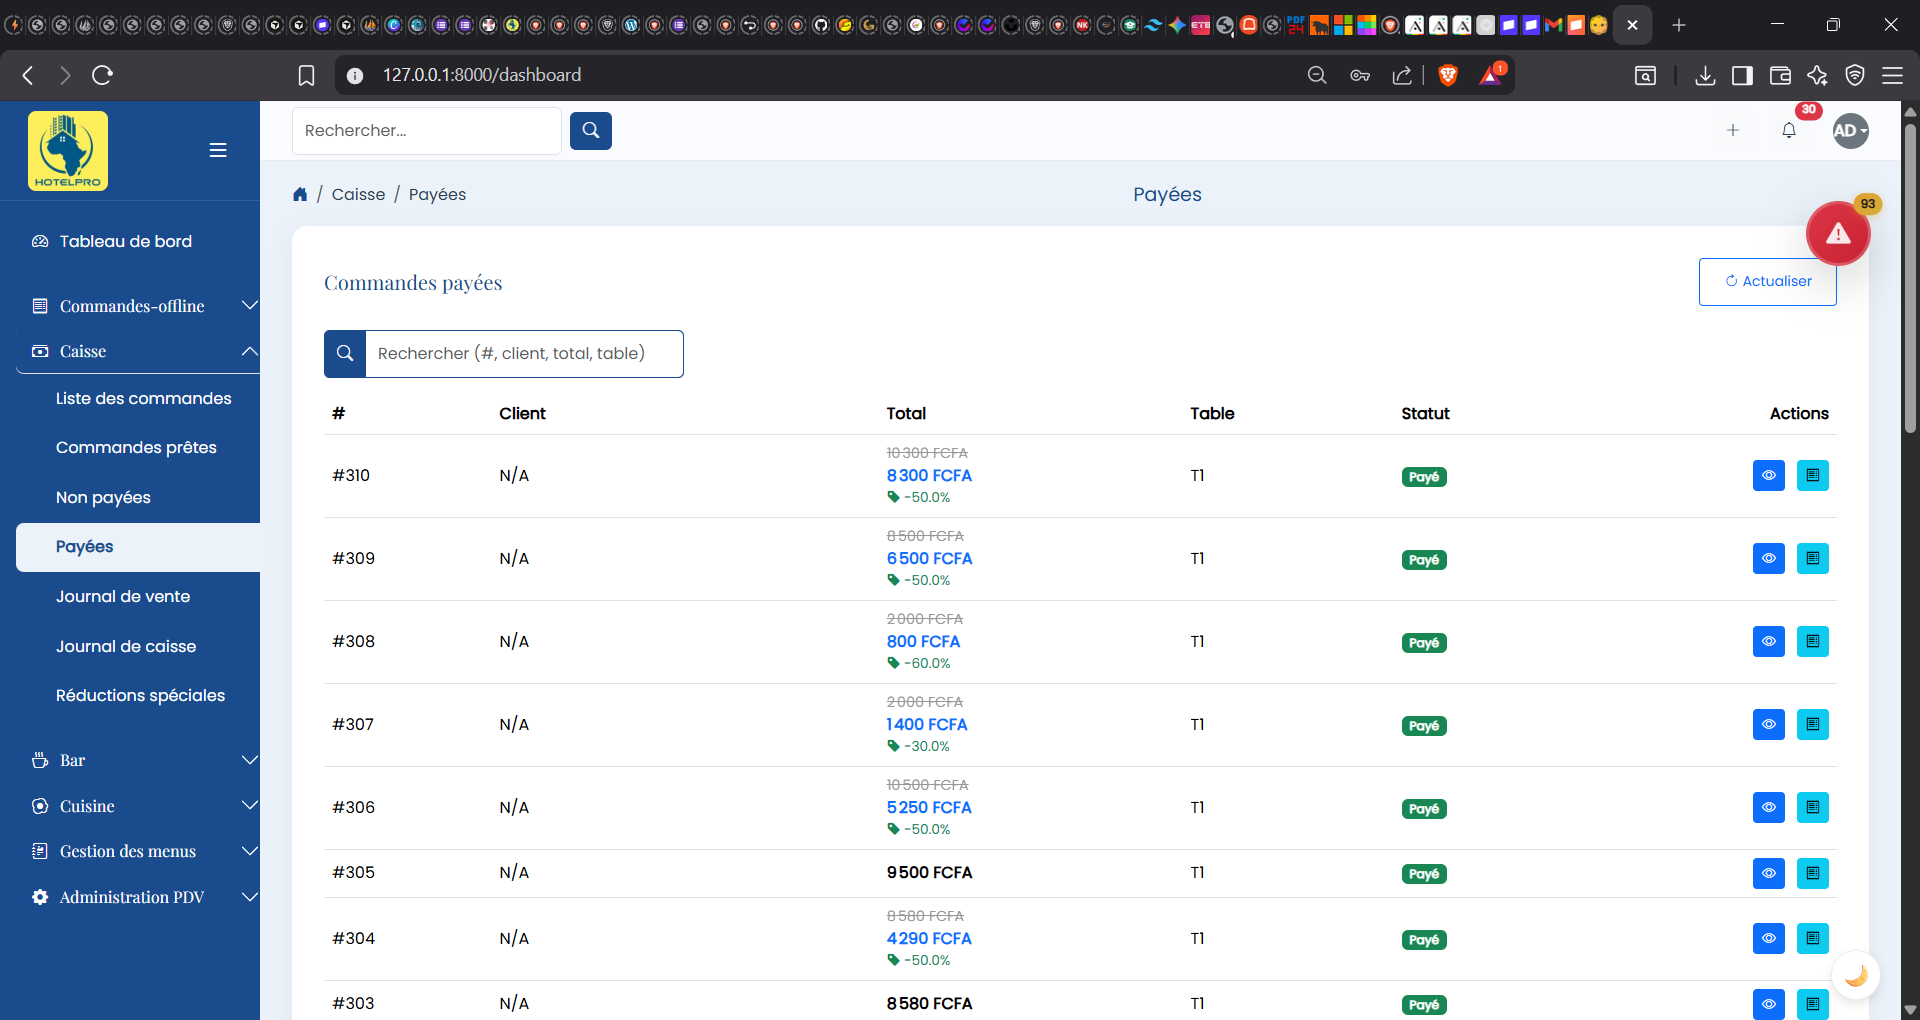Click the blue global search button

tap(591, 130)
